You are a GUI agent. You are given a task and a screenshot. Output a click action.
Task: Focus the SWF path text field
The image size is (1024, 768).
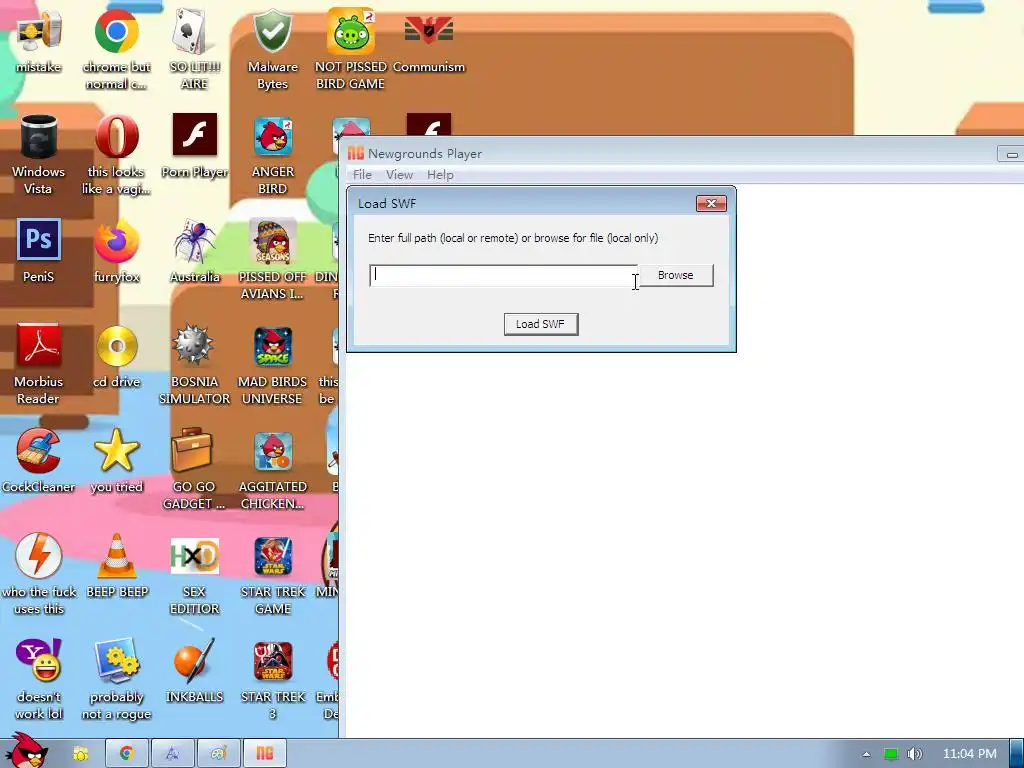click(504, 276)
